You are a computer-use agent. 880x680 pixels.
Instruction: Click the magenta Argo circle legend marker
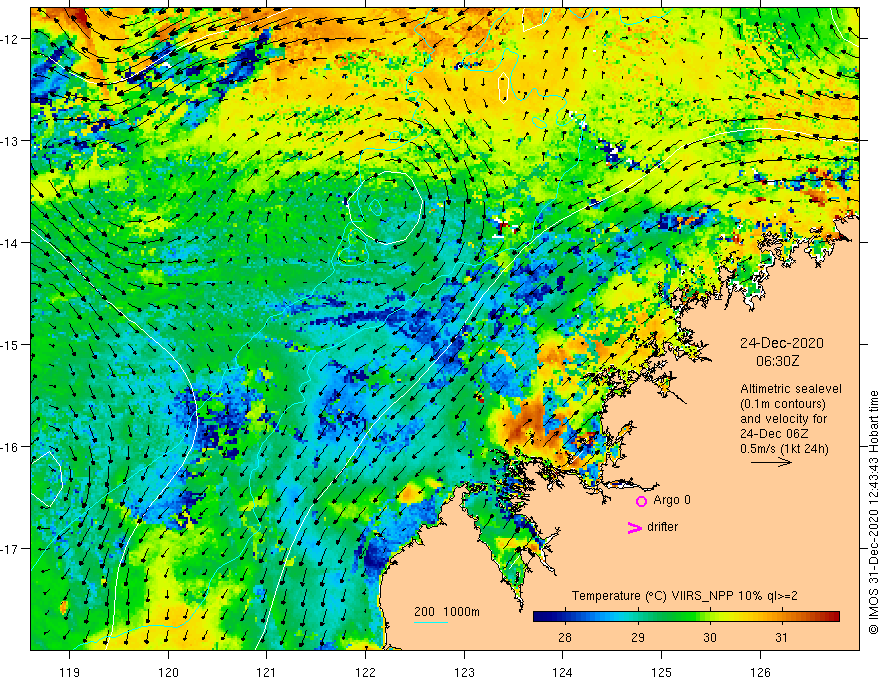click(641, 502)
